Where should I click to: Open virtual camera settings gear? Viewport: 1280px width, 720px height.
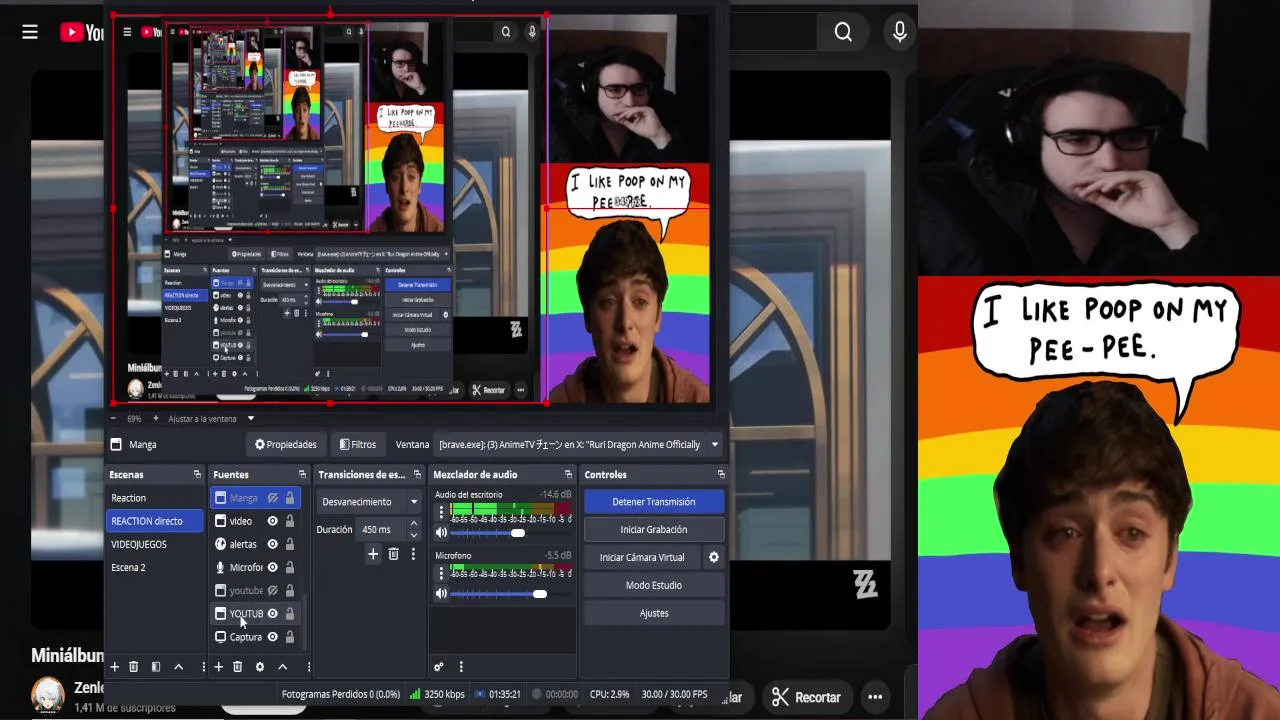[x=713, y=557]
